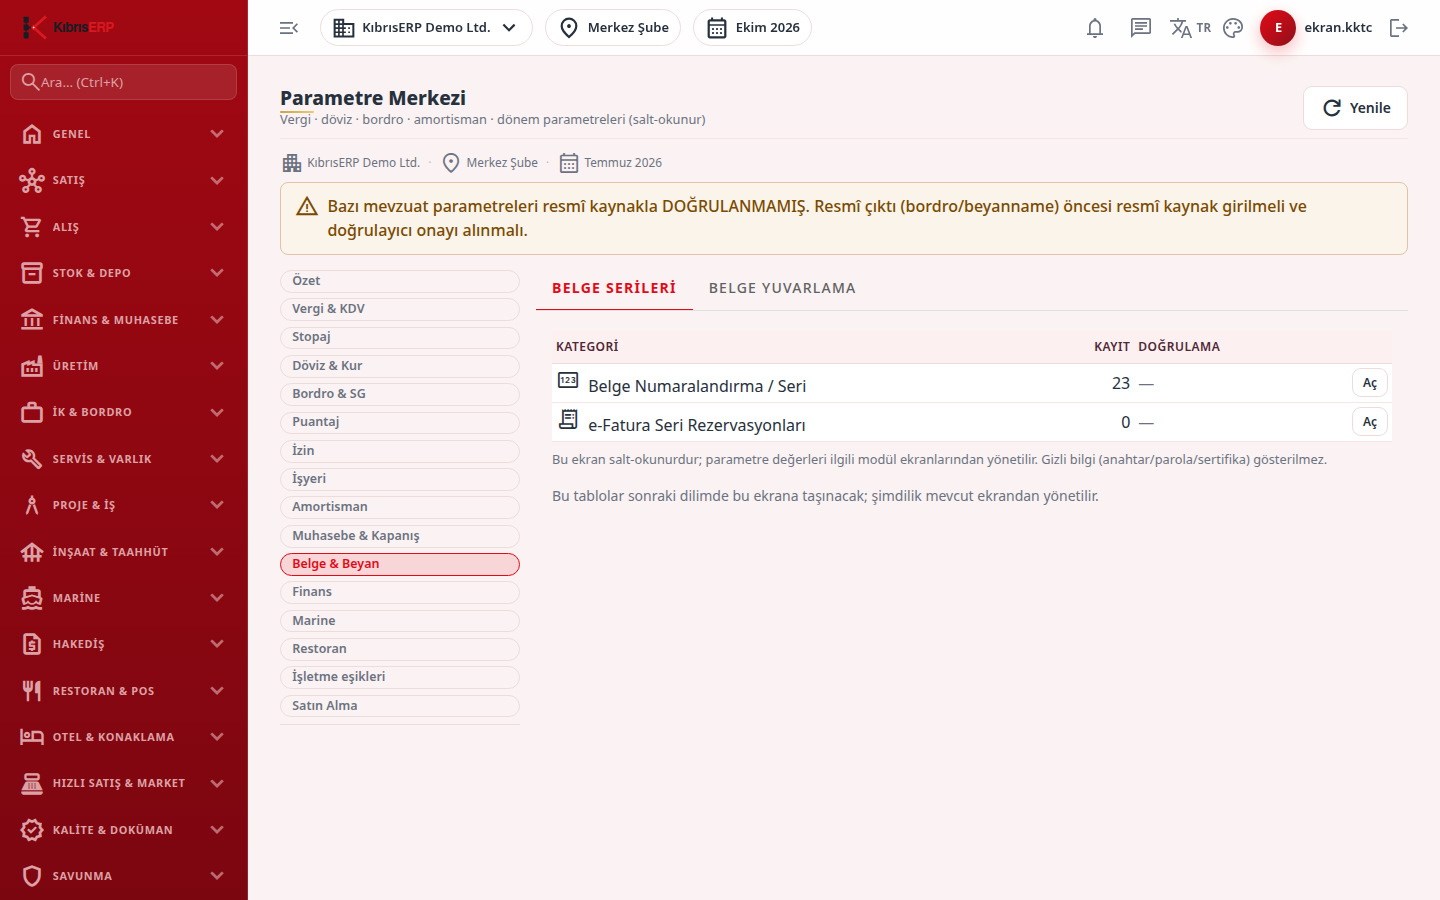Expand the Proje & İş chevron
This screenshot has height=900, width=1440.
coord(217,505)
